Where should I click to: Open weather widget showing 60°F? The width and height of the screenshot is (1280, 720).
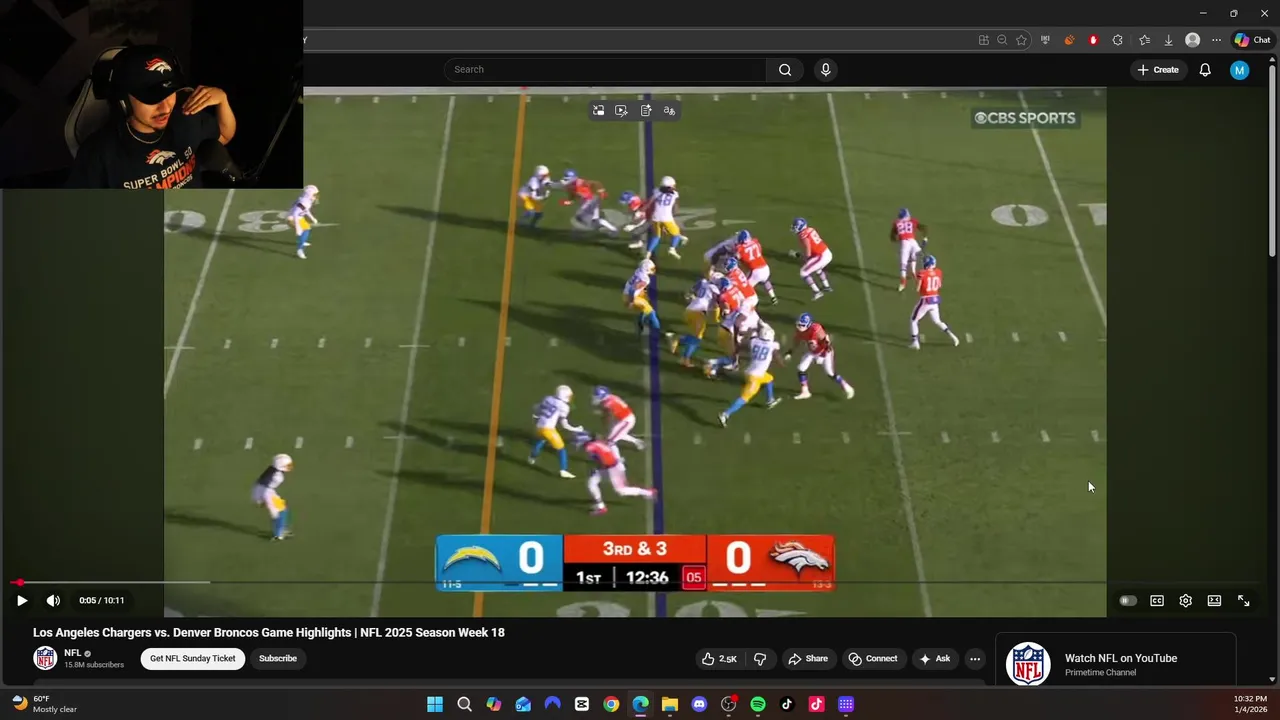coord(45,704)
